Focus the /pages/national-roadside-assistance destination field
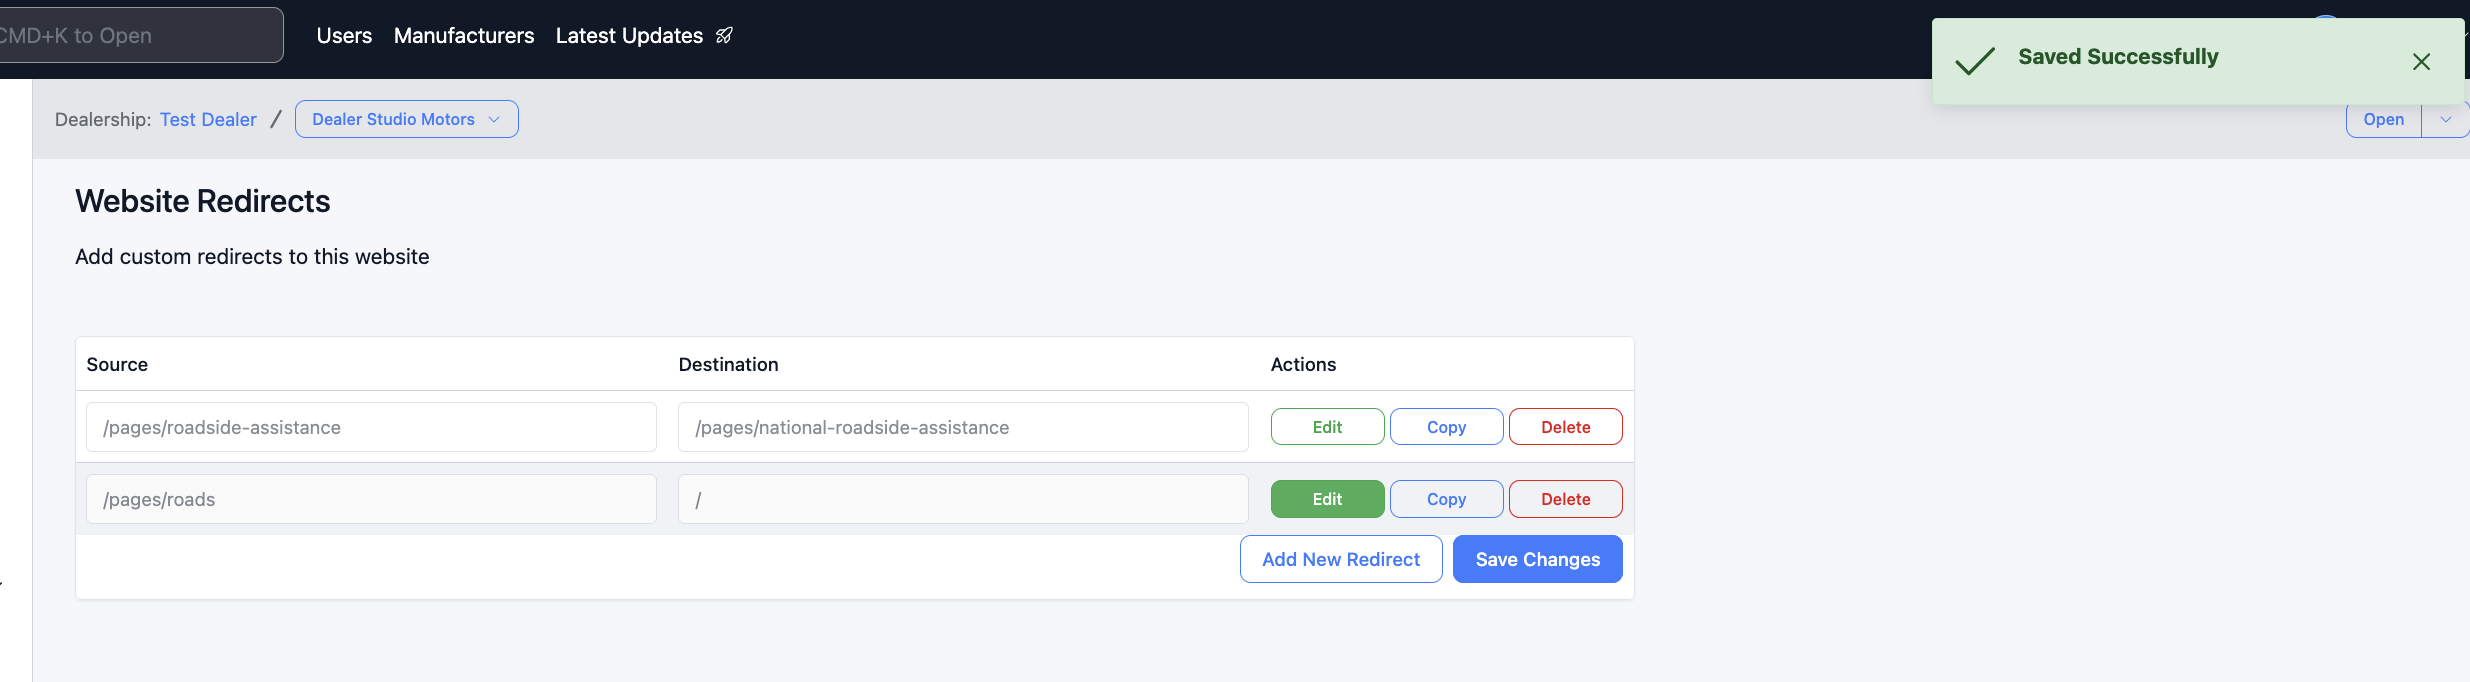The image size is (2470, 682). tap(962, 427)
